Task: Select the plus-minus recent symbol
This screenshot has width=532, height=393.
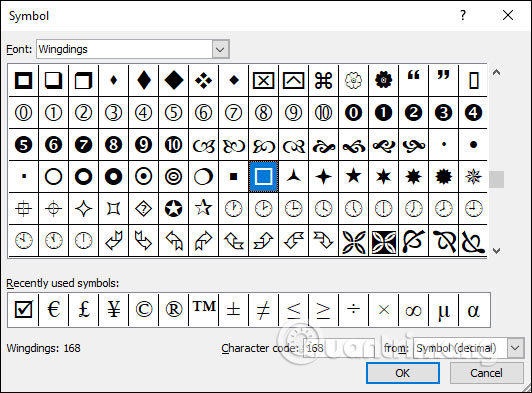Action: [233, 310]
